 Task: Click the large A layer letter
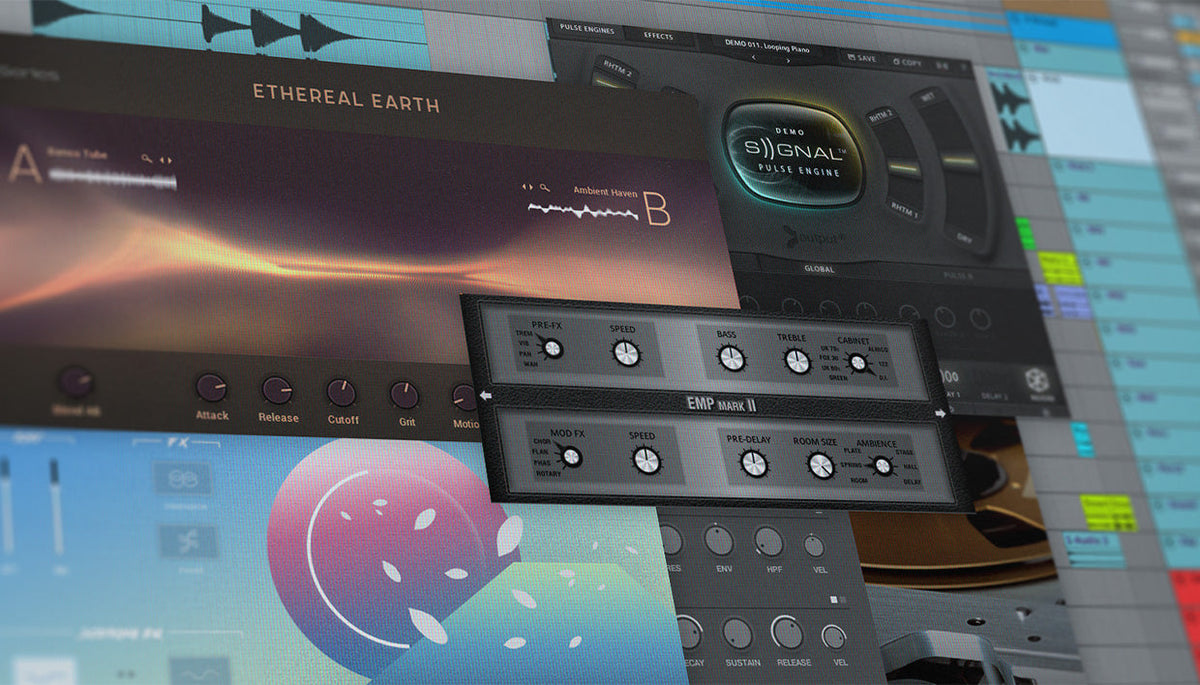coord(25,164)
